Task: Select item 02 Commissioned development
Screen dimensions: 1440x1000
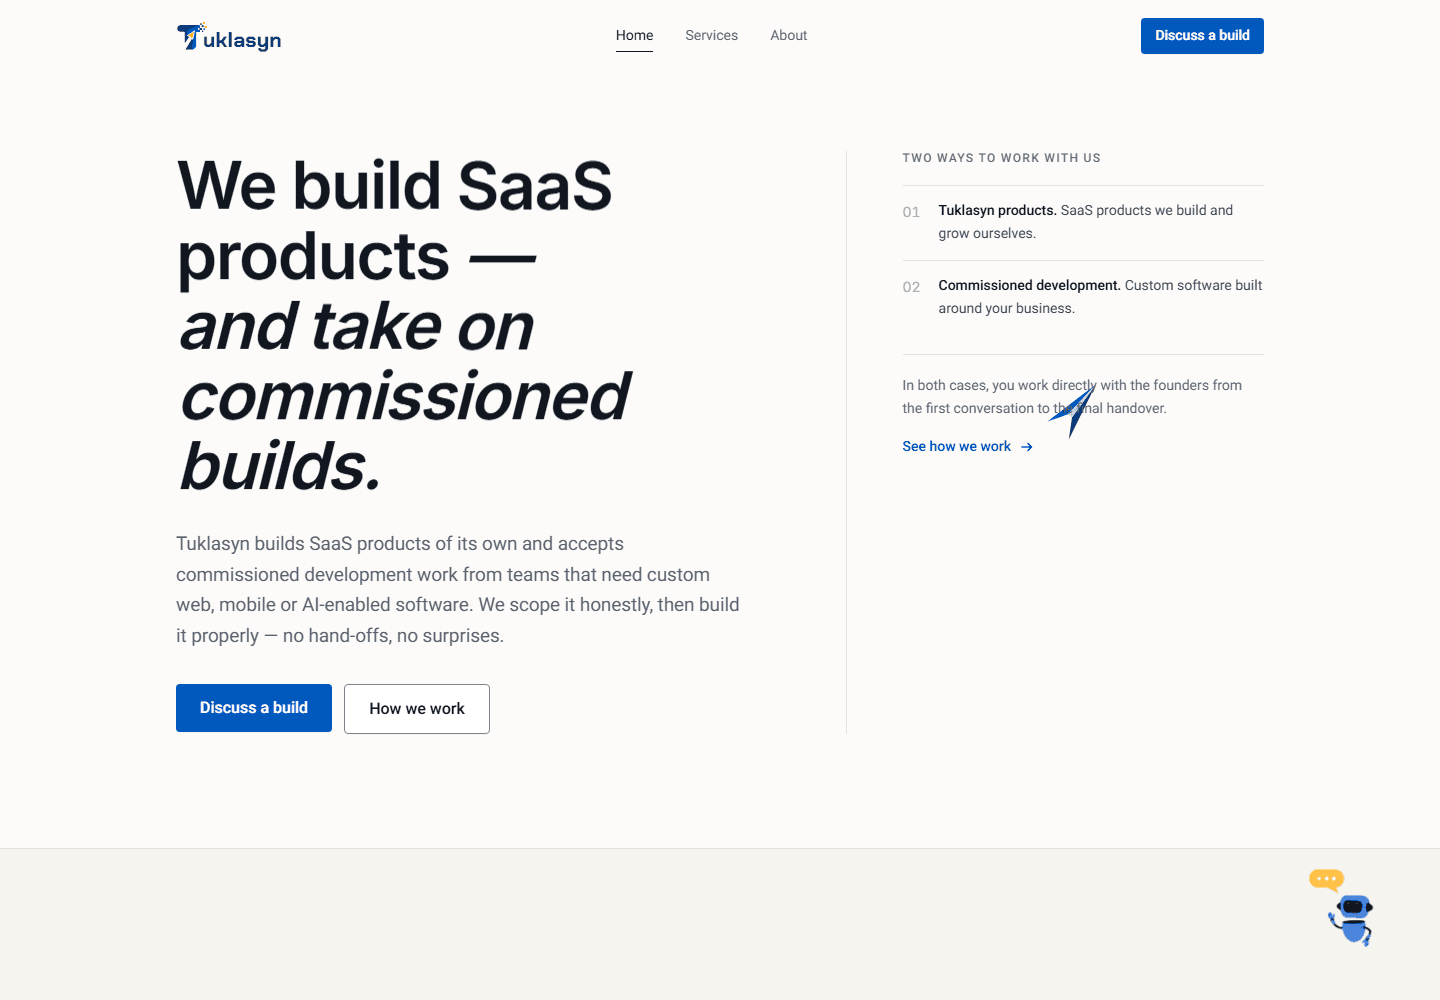Action: point(1083,297)
